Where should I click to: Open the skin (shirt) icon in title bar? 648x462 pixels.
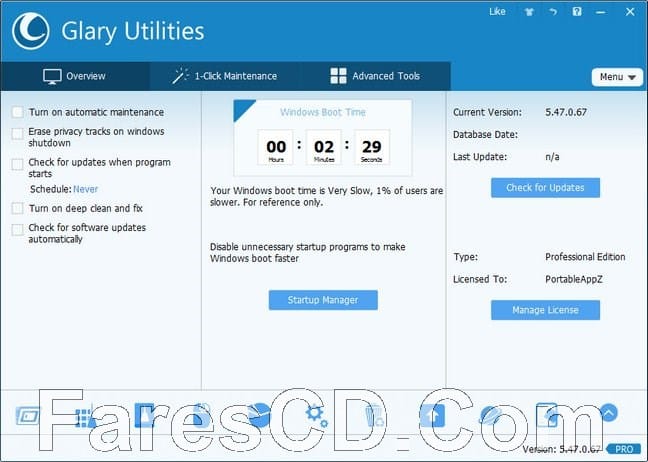tap(529, 12)
